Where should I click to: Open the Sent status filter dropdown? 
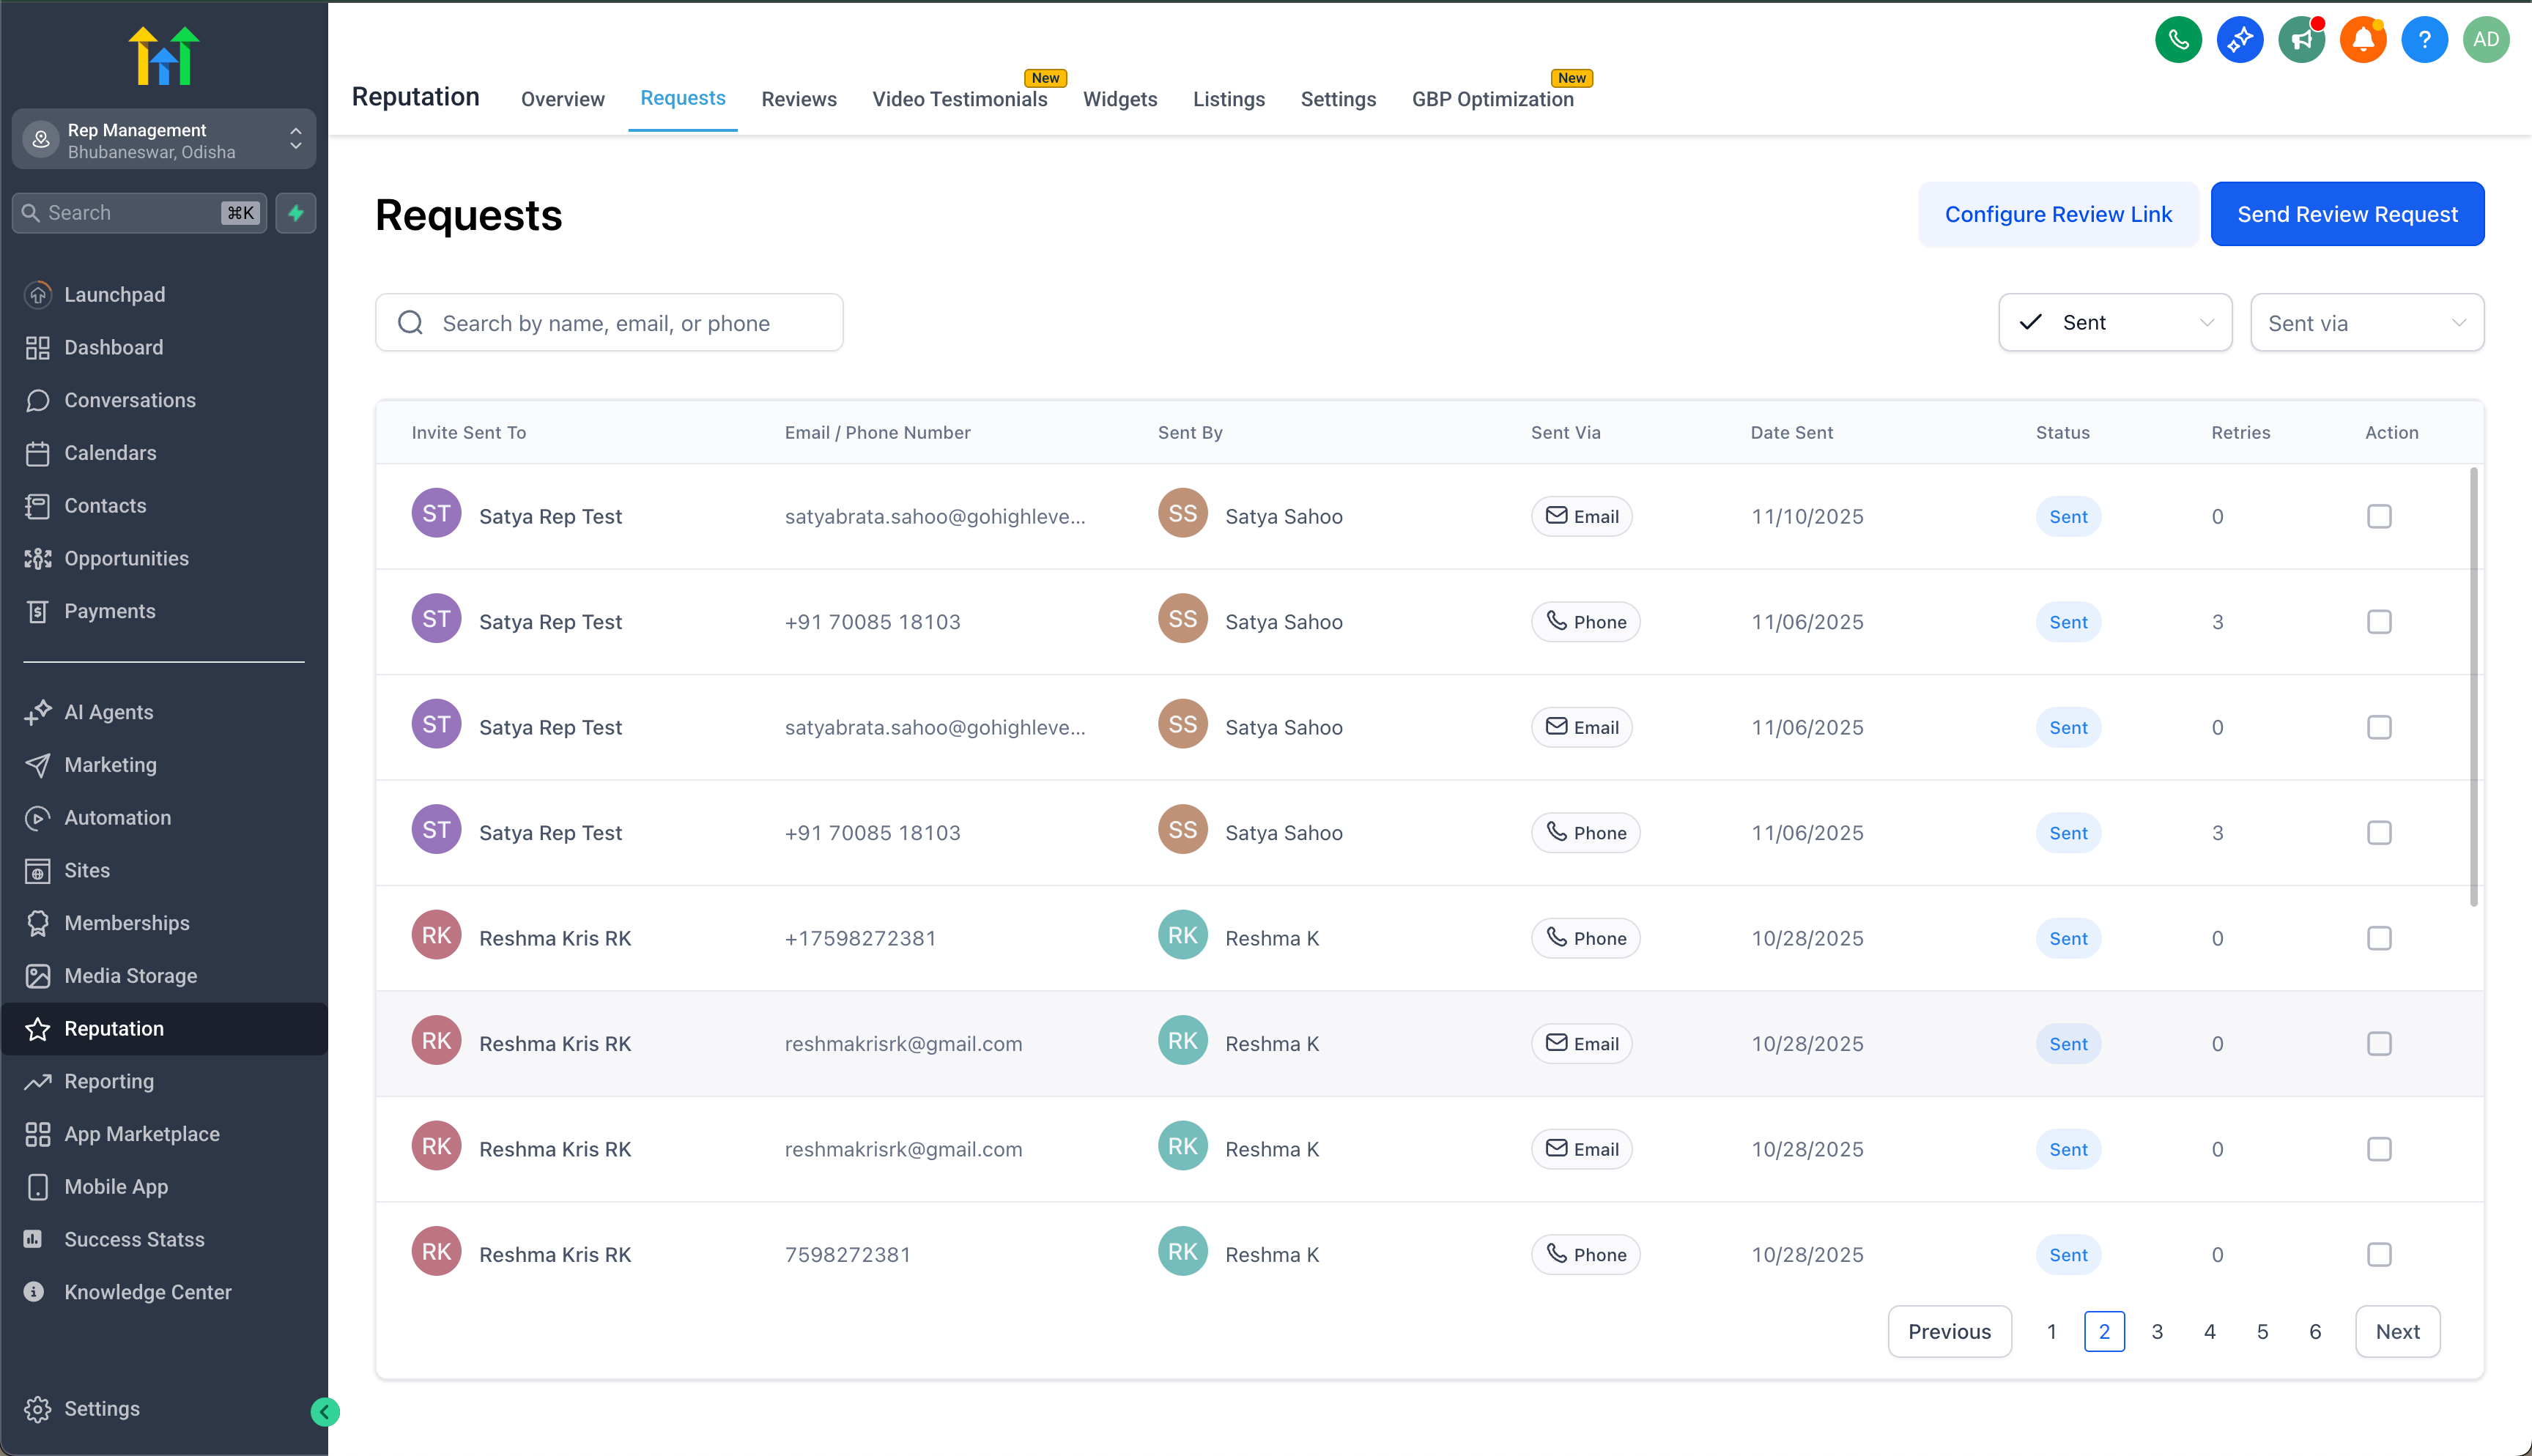coord(2115,323)
